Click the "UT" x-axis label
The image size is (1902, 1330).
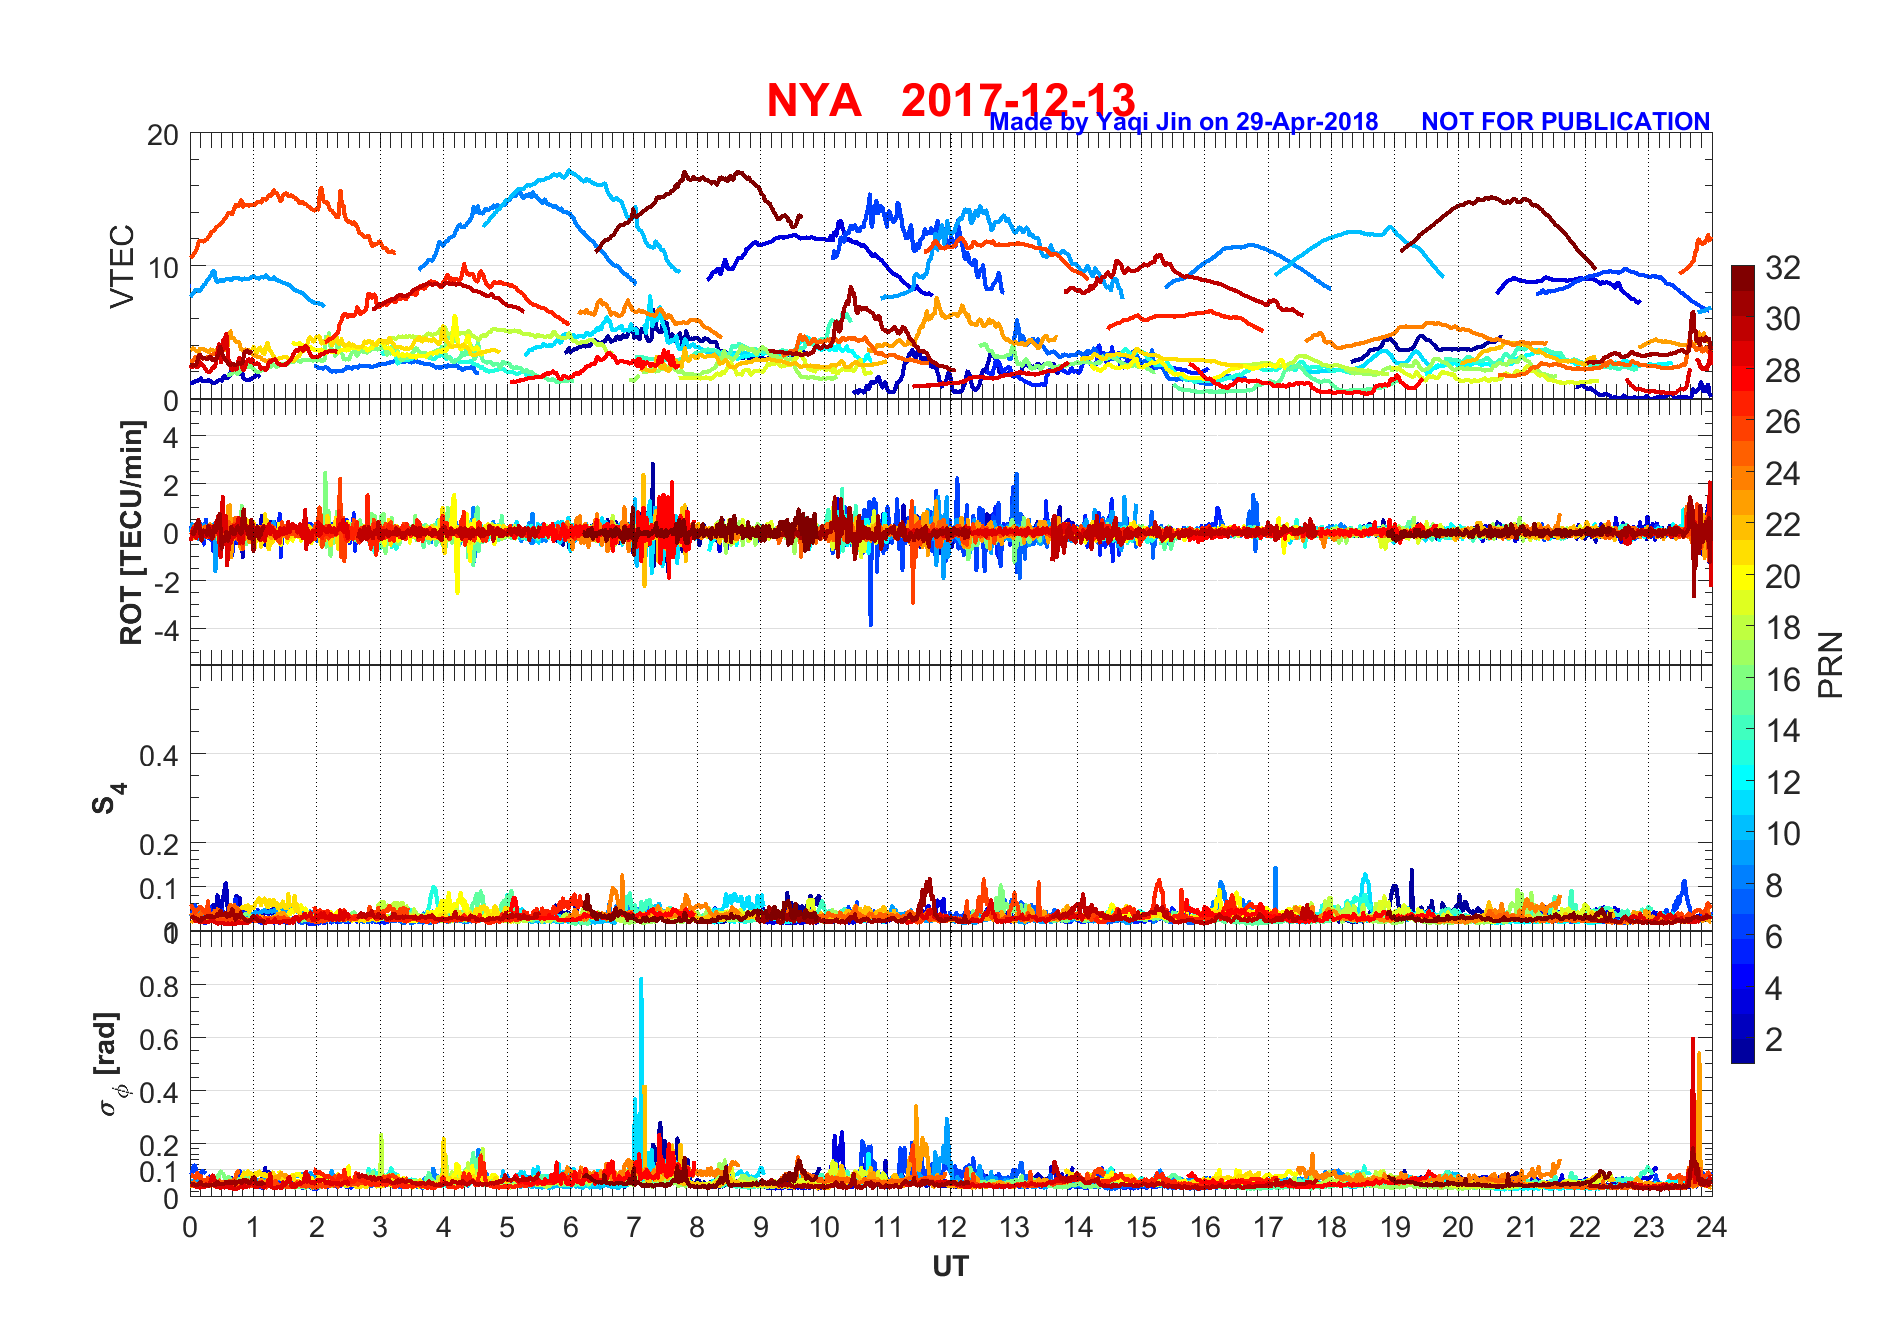[950, 1267]
